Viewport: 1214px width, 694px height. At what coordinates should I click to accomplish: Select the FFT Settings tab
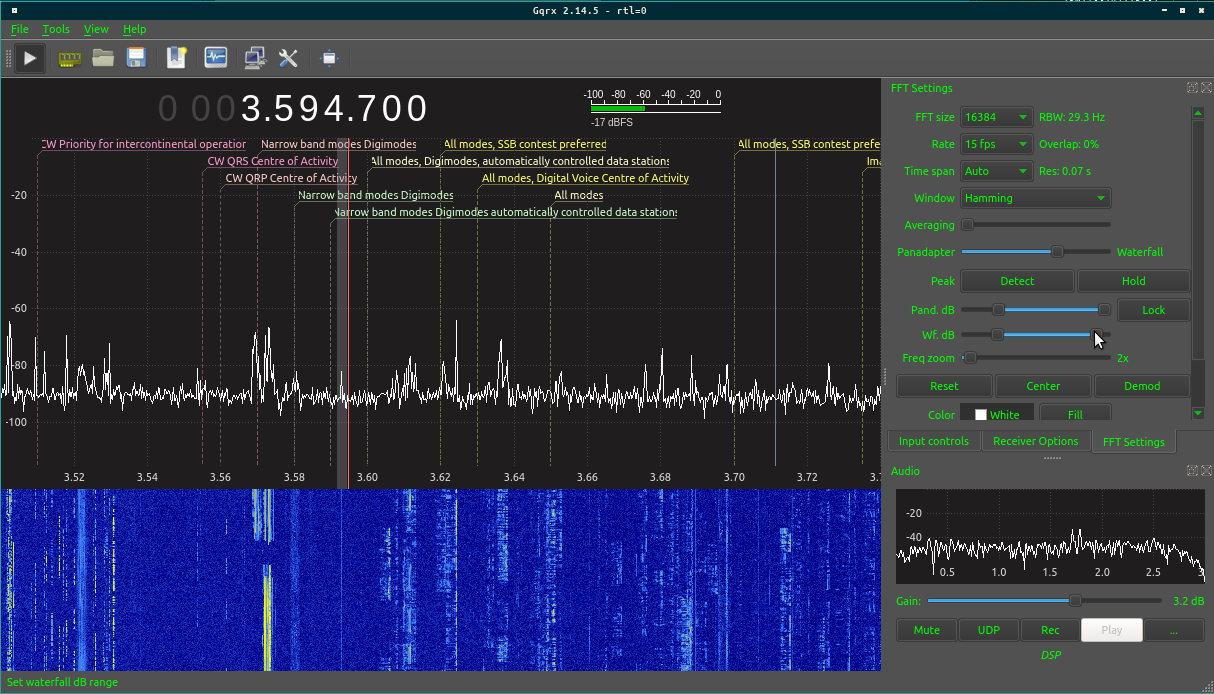(1134, 442)
